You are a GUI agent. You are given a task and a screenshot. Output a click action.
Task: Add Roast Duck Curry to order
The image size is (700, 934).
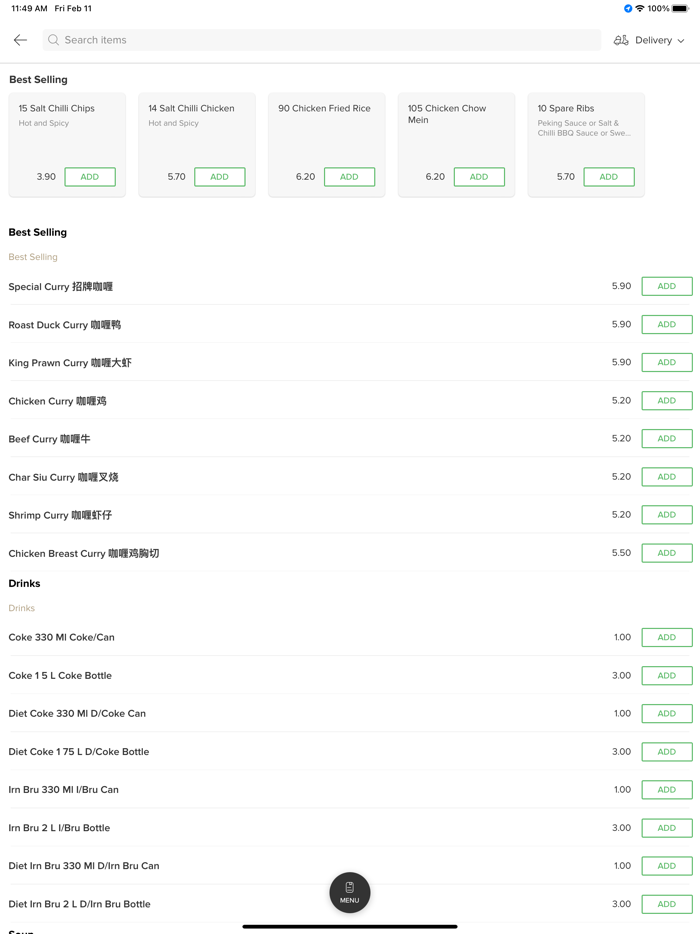point(667,324)
